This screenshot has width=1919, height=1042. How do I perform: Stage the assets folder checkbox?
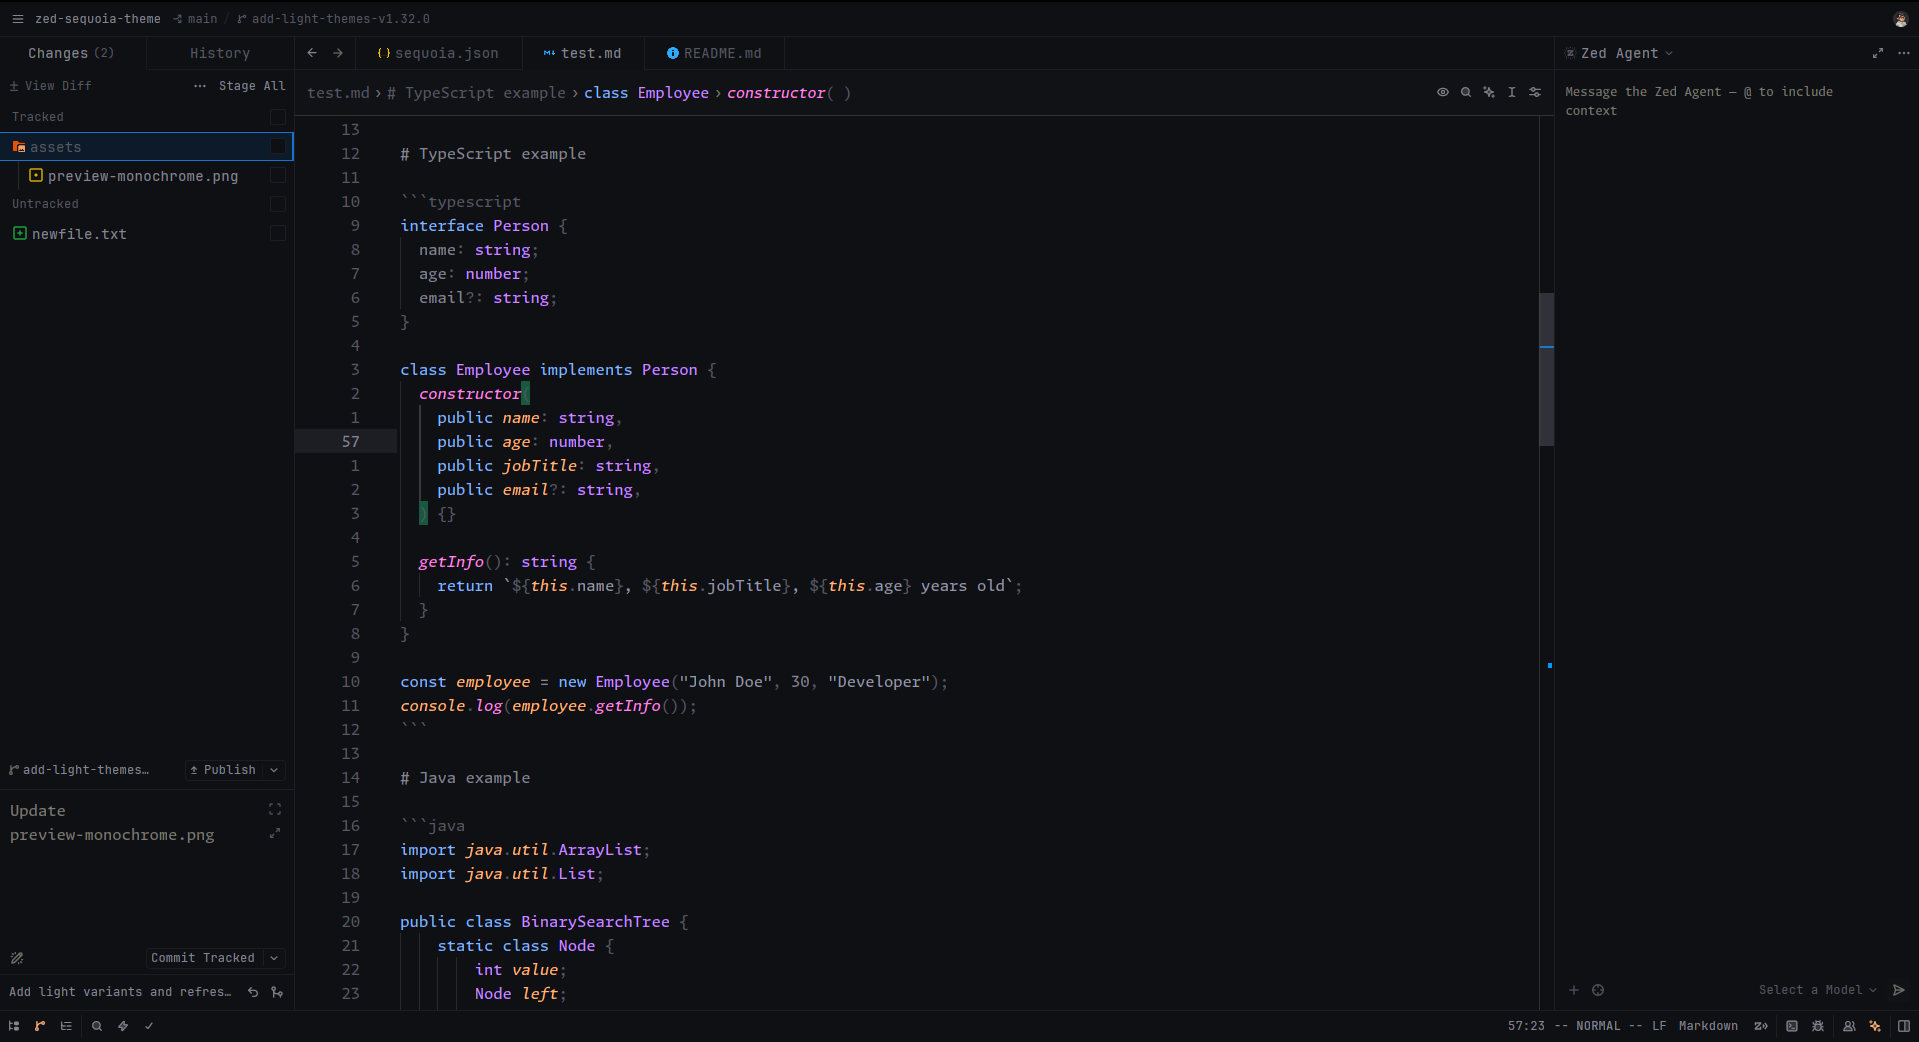278,147
